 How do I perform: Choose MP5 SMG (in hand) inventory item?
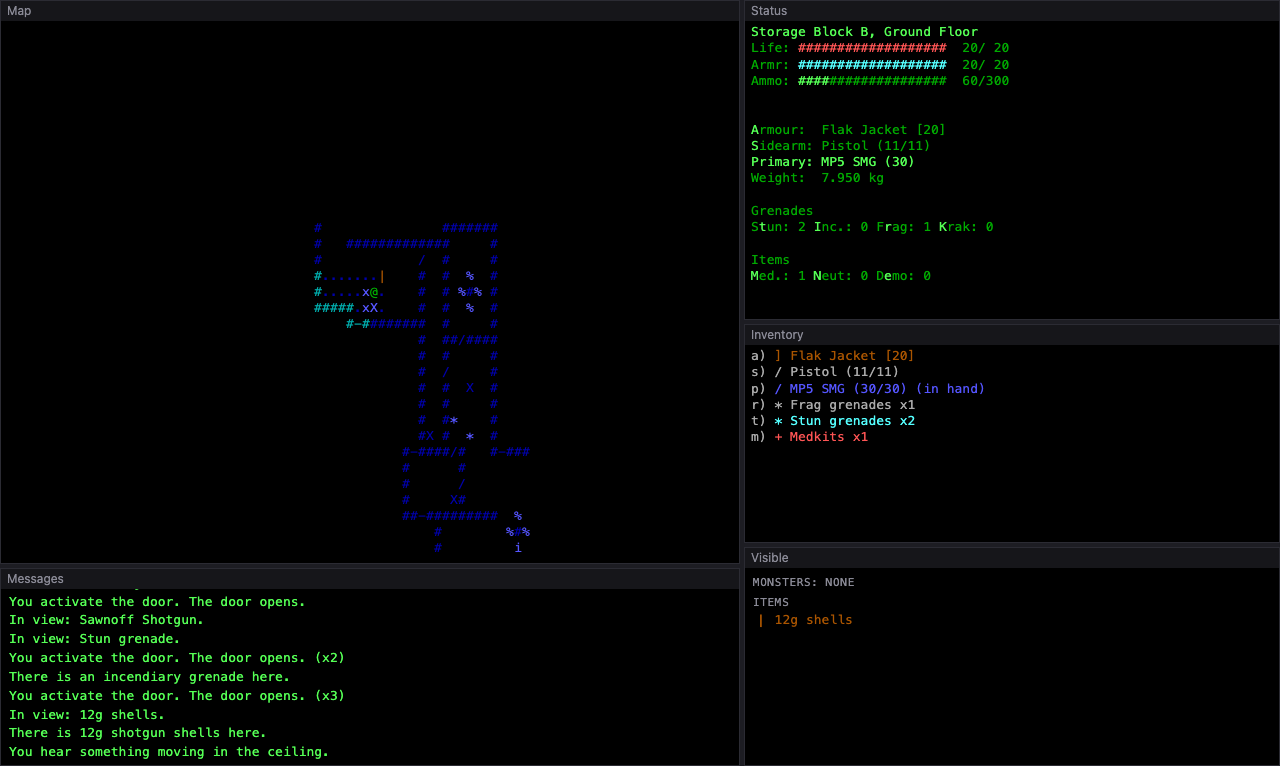pyautogui.click(x=868, y=388)
